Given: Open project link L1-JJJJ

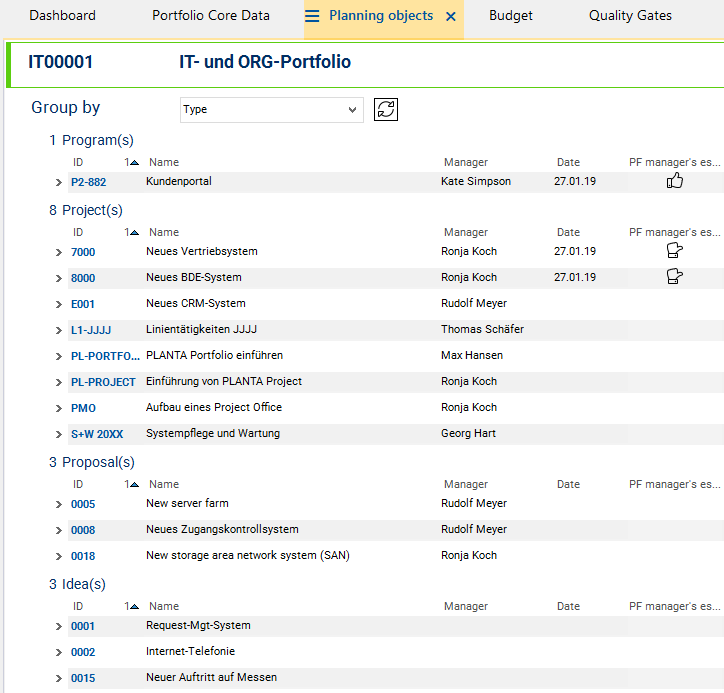Looking at the screenshot, I should (91, 330).
